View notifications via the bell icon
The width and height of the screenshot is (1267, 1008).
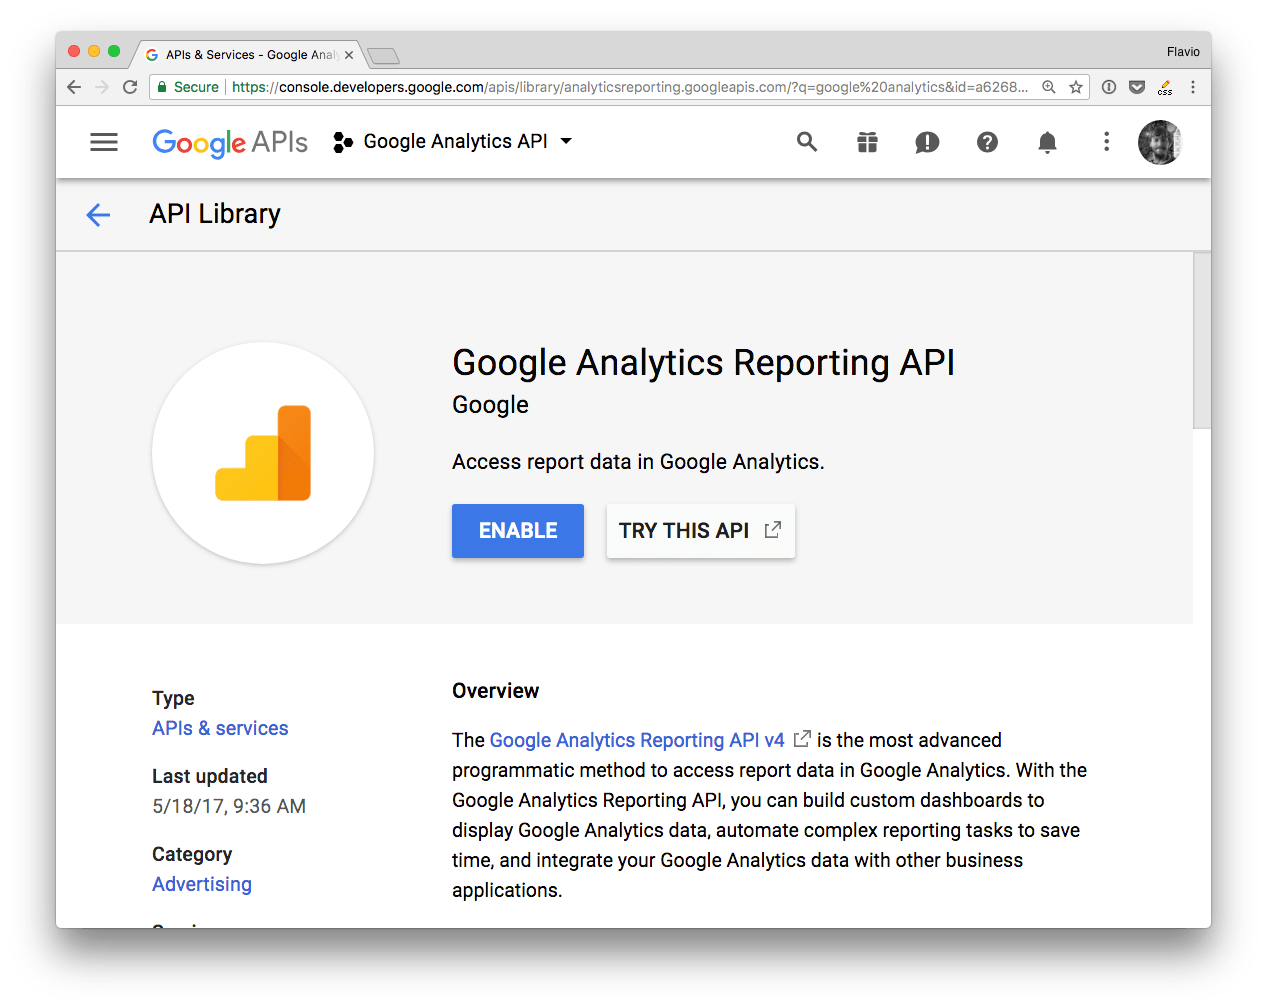1047,142
